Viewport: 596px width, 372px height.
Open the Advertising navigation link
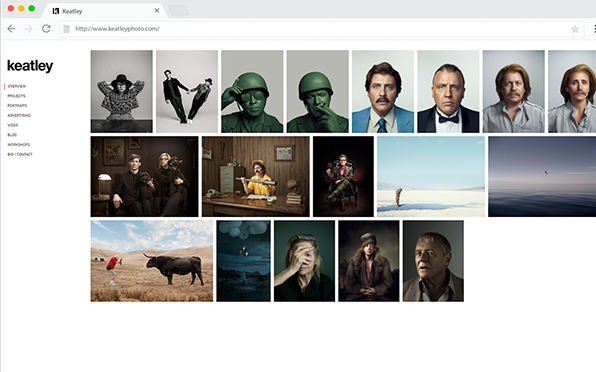click(x=19, y=116)
